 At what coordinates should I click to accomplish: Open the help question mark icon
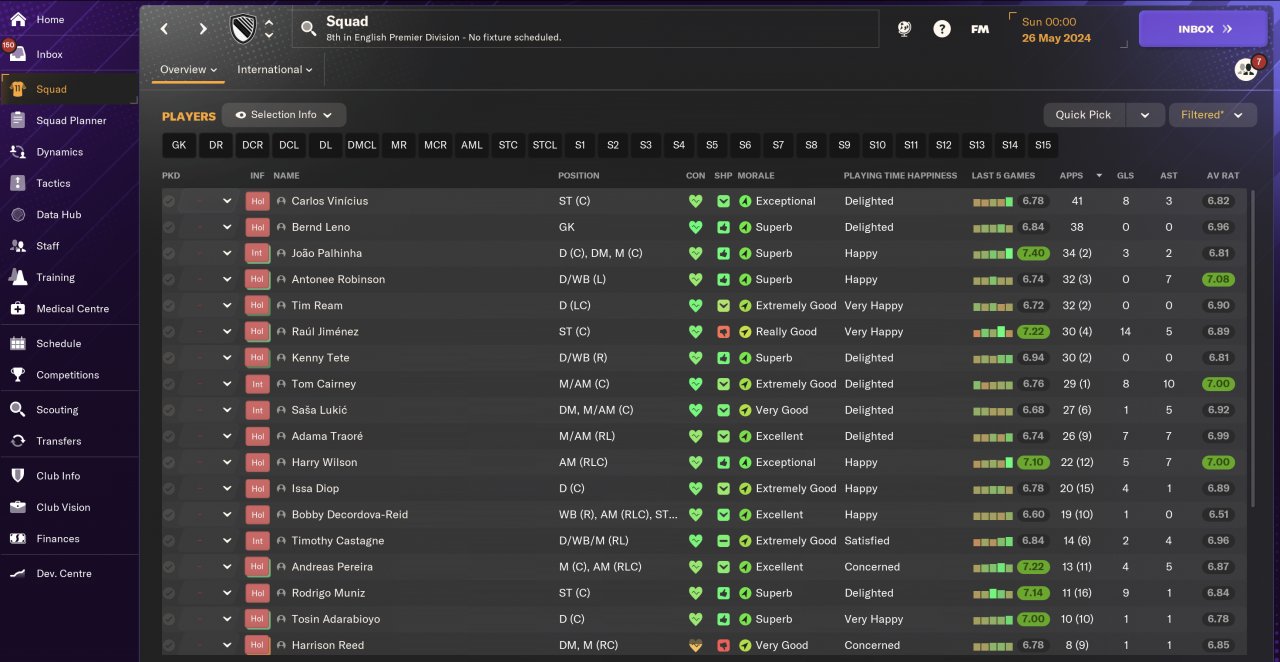(x=942, y=29)
